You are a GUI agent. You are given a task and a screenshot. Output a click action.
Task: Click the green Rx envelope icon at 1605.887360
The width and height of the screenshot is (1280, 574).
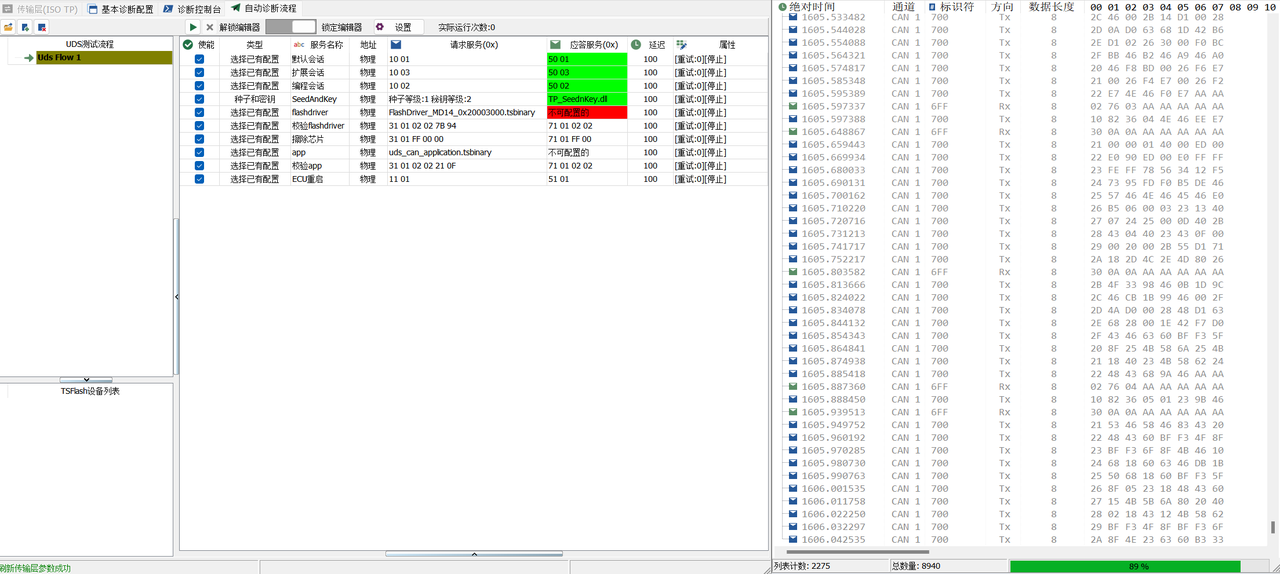793,387
